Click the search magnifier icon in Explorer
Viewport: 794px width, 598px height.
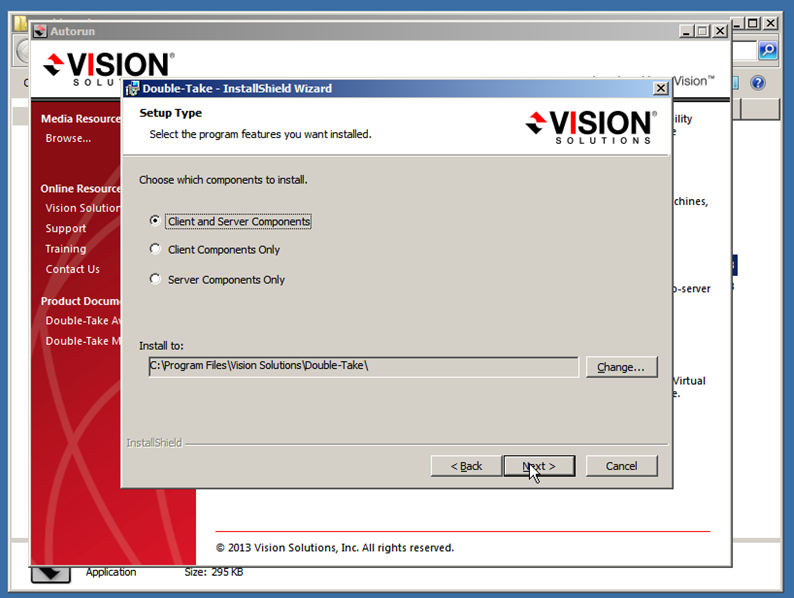[768, 50]
